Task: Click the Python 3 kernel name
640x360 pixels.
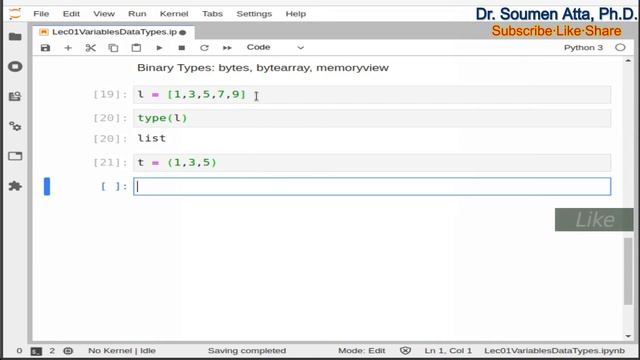Action: click(583, 47)
